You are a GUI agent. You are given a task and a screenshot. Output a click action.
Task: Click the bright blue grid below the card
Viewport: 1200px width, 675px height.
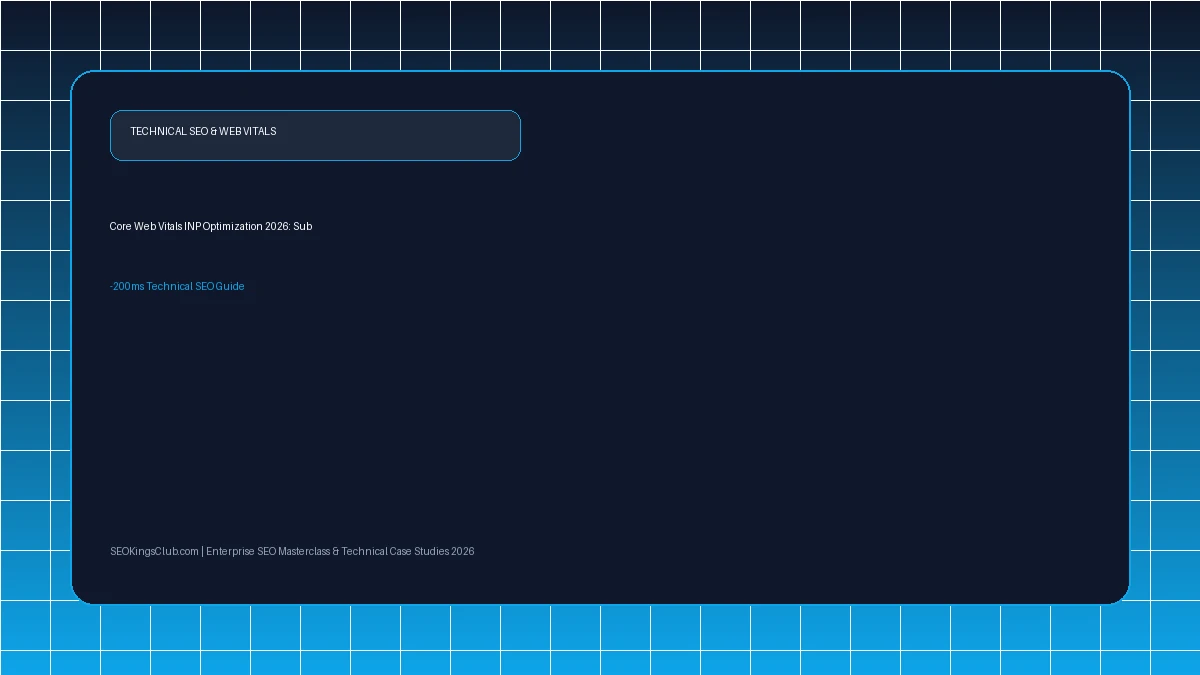tap(600, 640)
